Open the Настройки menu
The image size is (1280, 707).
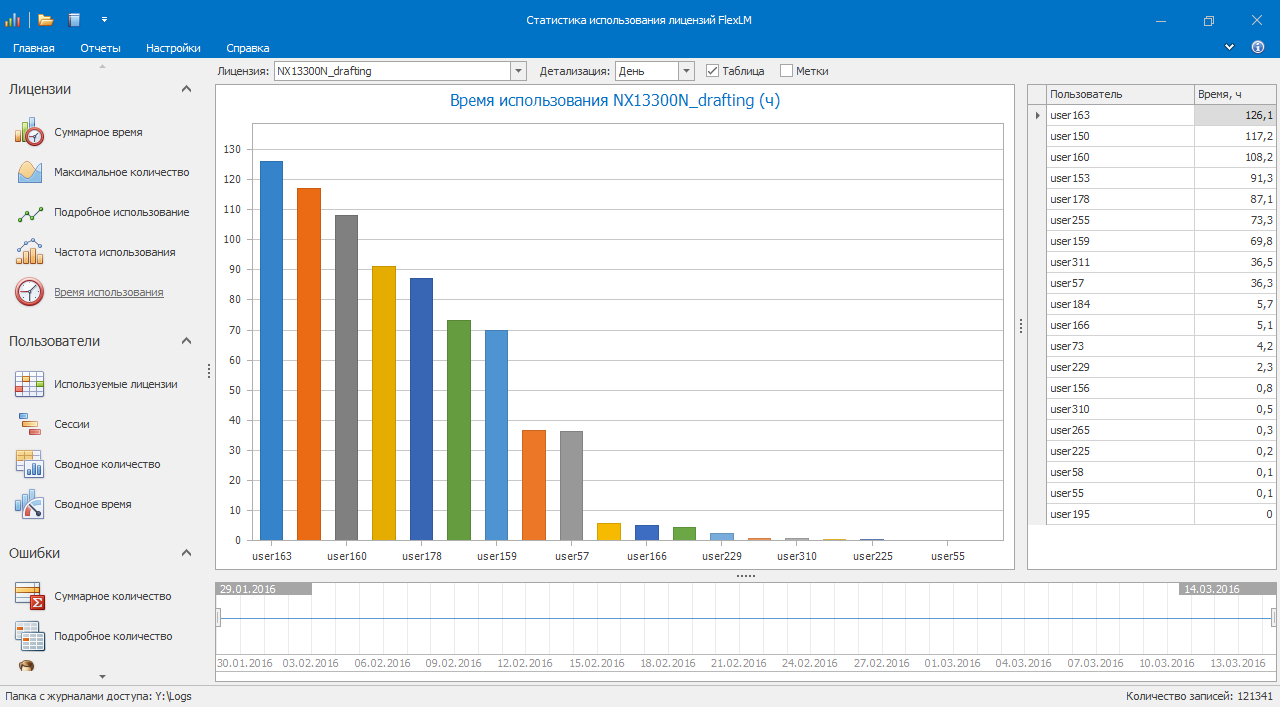coord(173,48)
